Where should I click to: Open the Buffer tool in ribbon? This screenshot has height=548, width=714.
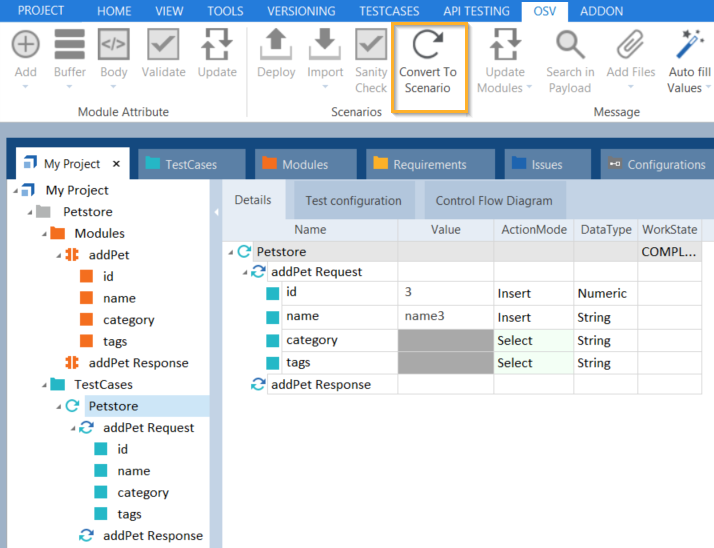tap(69, 46)
